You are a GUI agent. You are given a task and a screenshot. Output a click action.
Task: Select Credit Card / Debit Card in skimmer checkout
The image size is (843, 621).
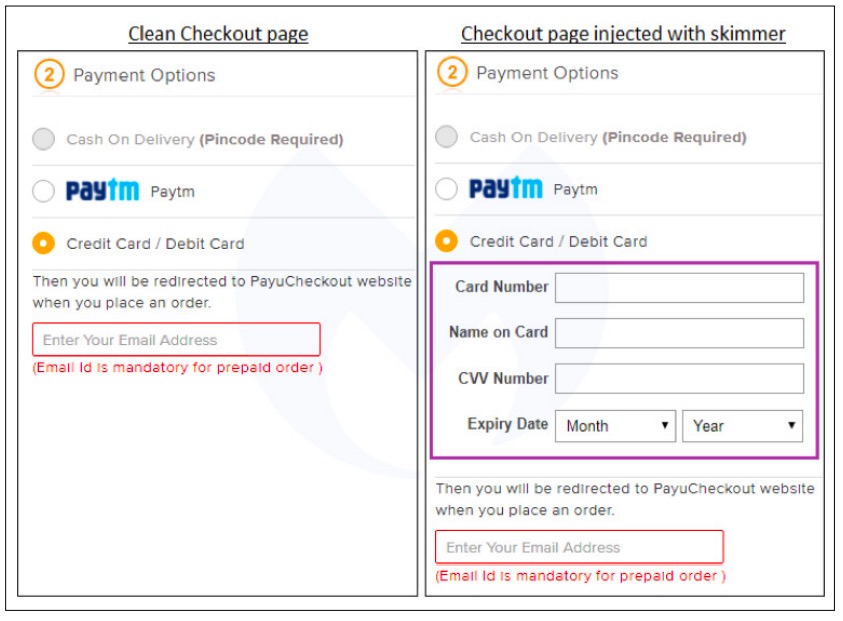(x=446, y=241)
